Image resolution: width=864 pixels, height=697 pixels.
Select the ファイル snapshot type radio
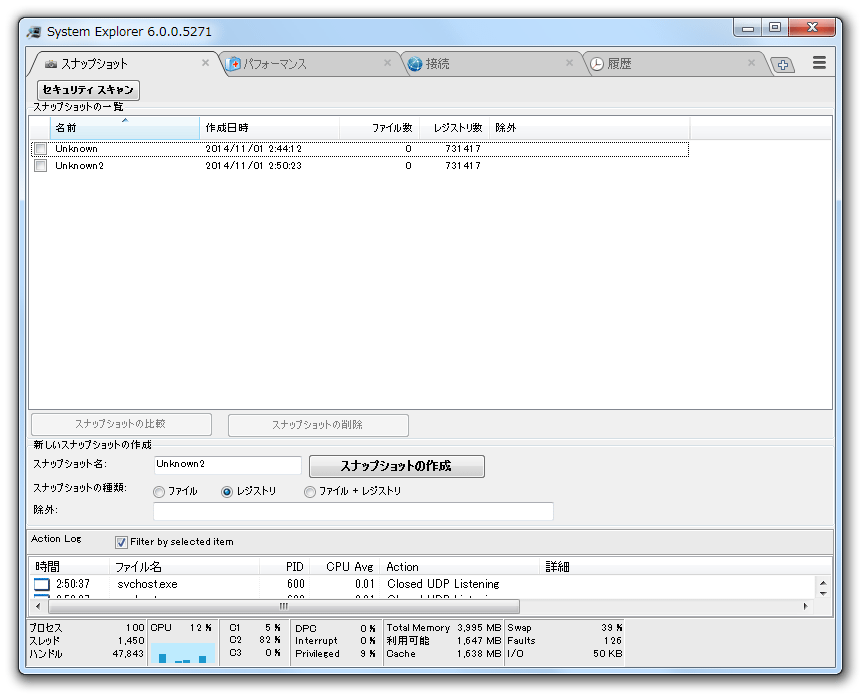point(159,491)
